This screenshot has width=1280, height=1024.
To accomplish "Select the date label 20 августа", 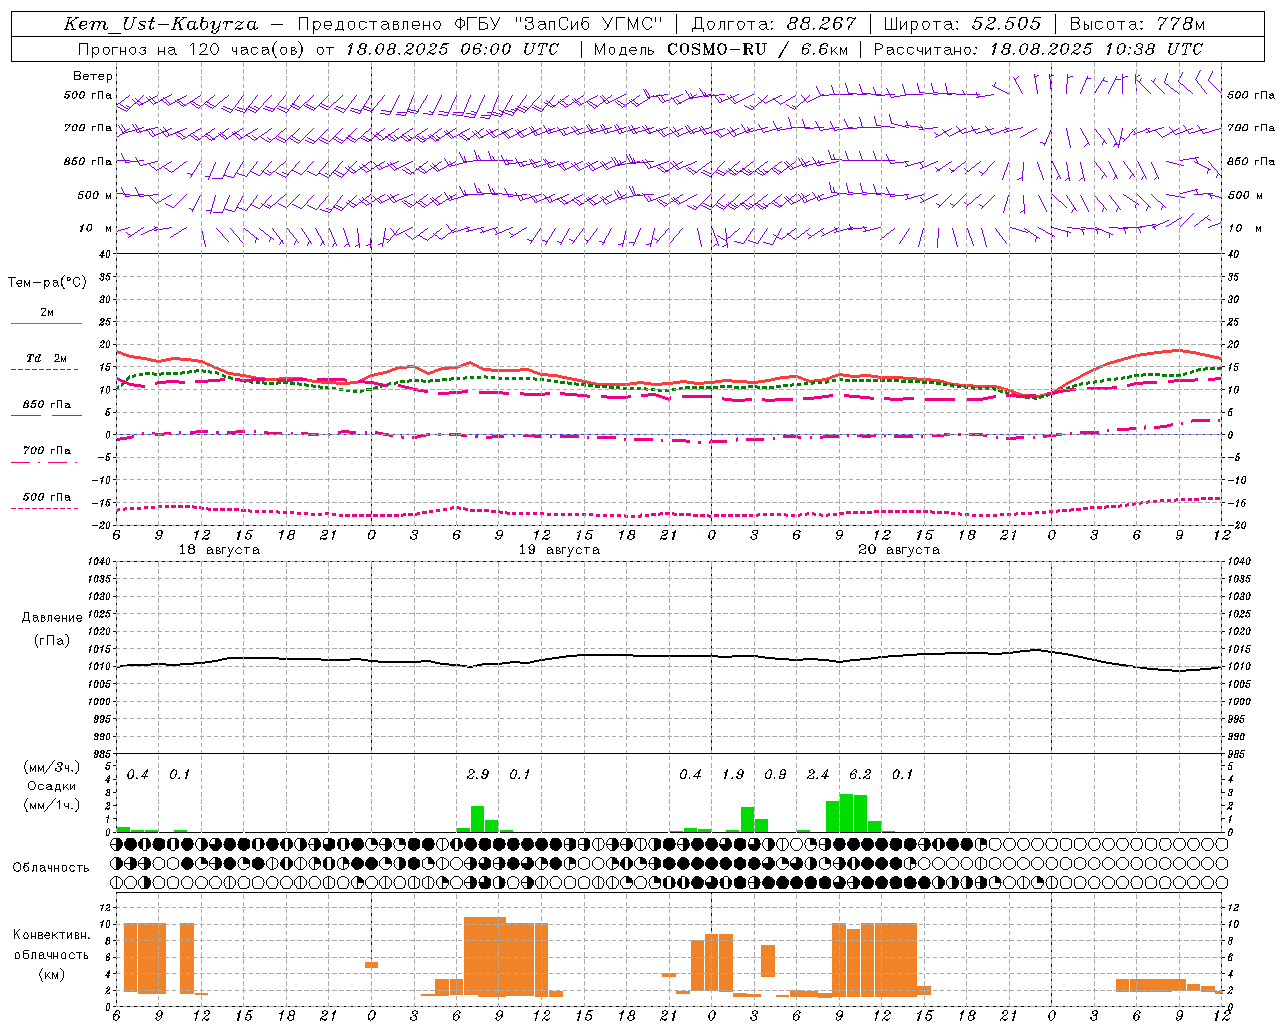I will tap(899, 550).
